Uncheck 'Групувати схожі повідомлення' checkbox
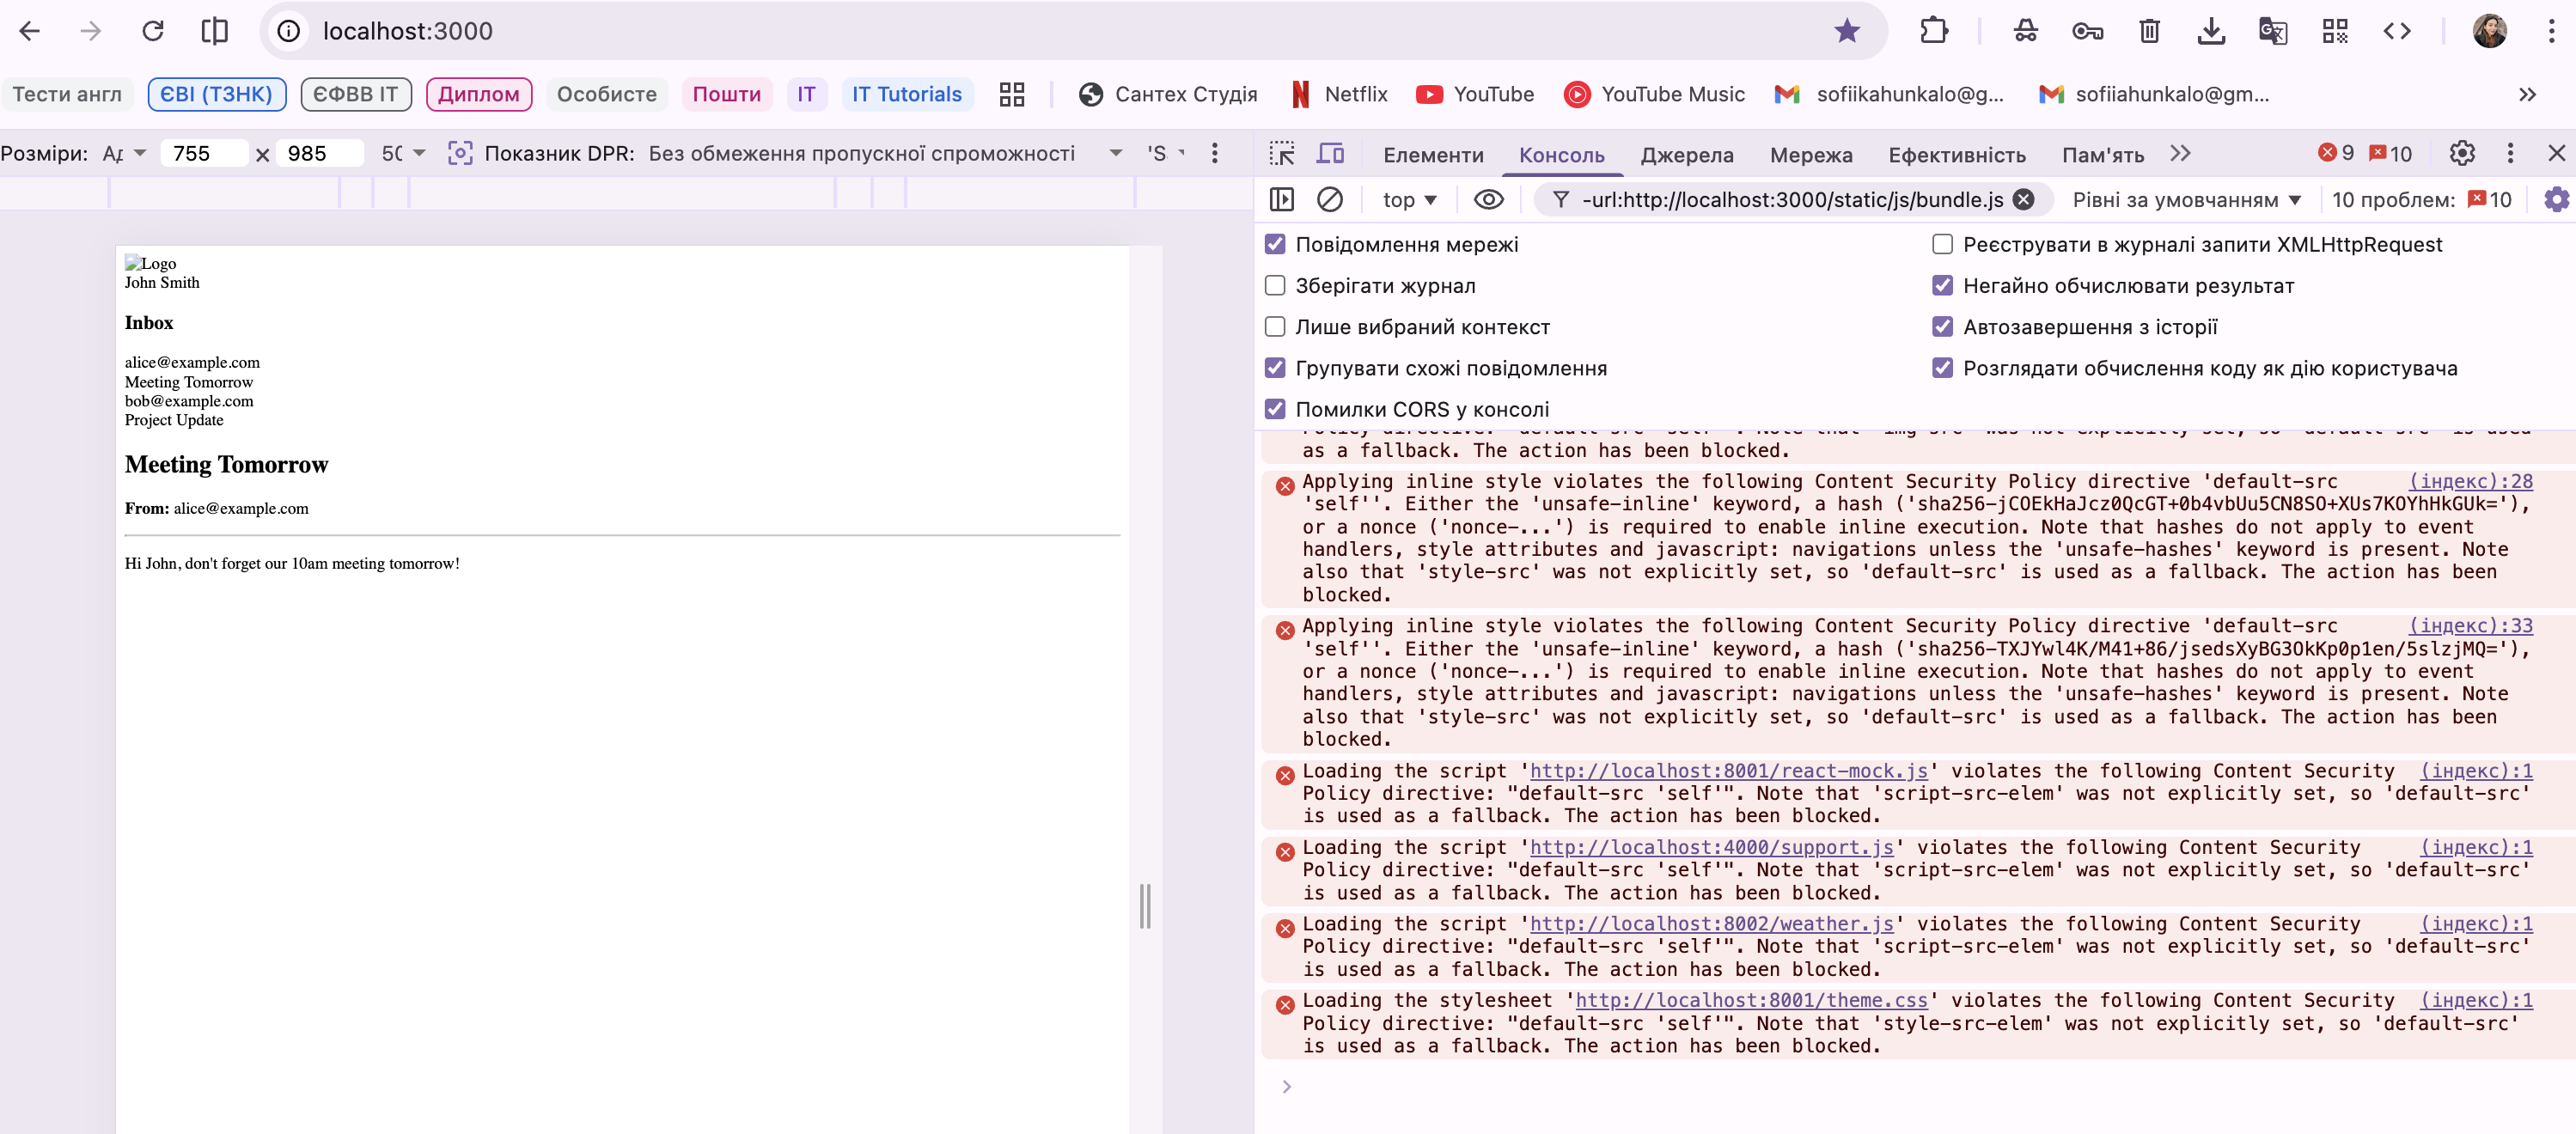The height and width of the screenshot is (1134, 2576). click(1275, 367)
